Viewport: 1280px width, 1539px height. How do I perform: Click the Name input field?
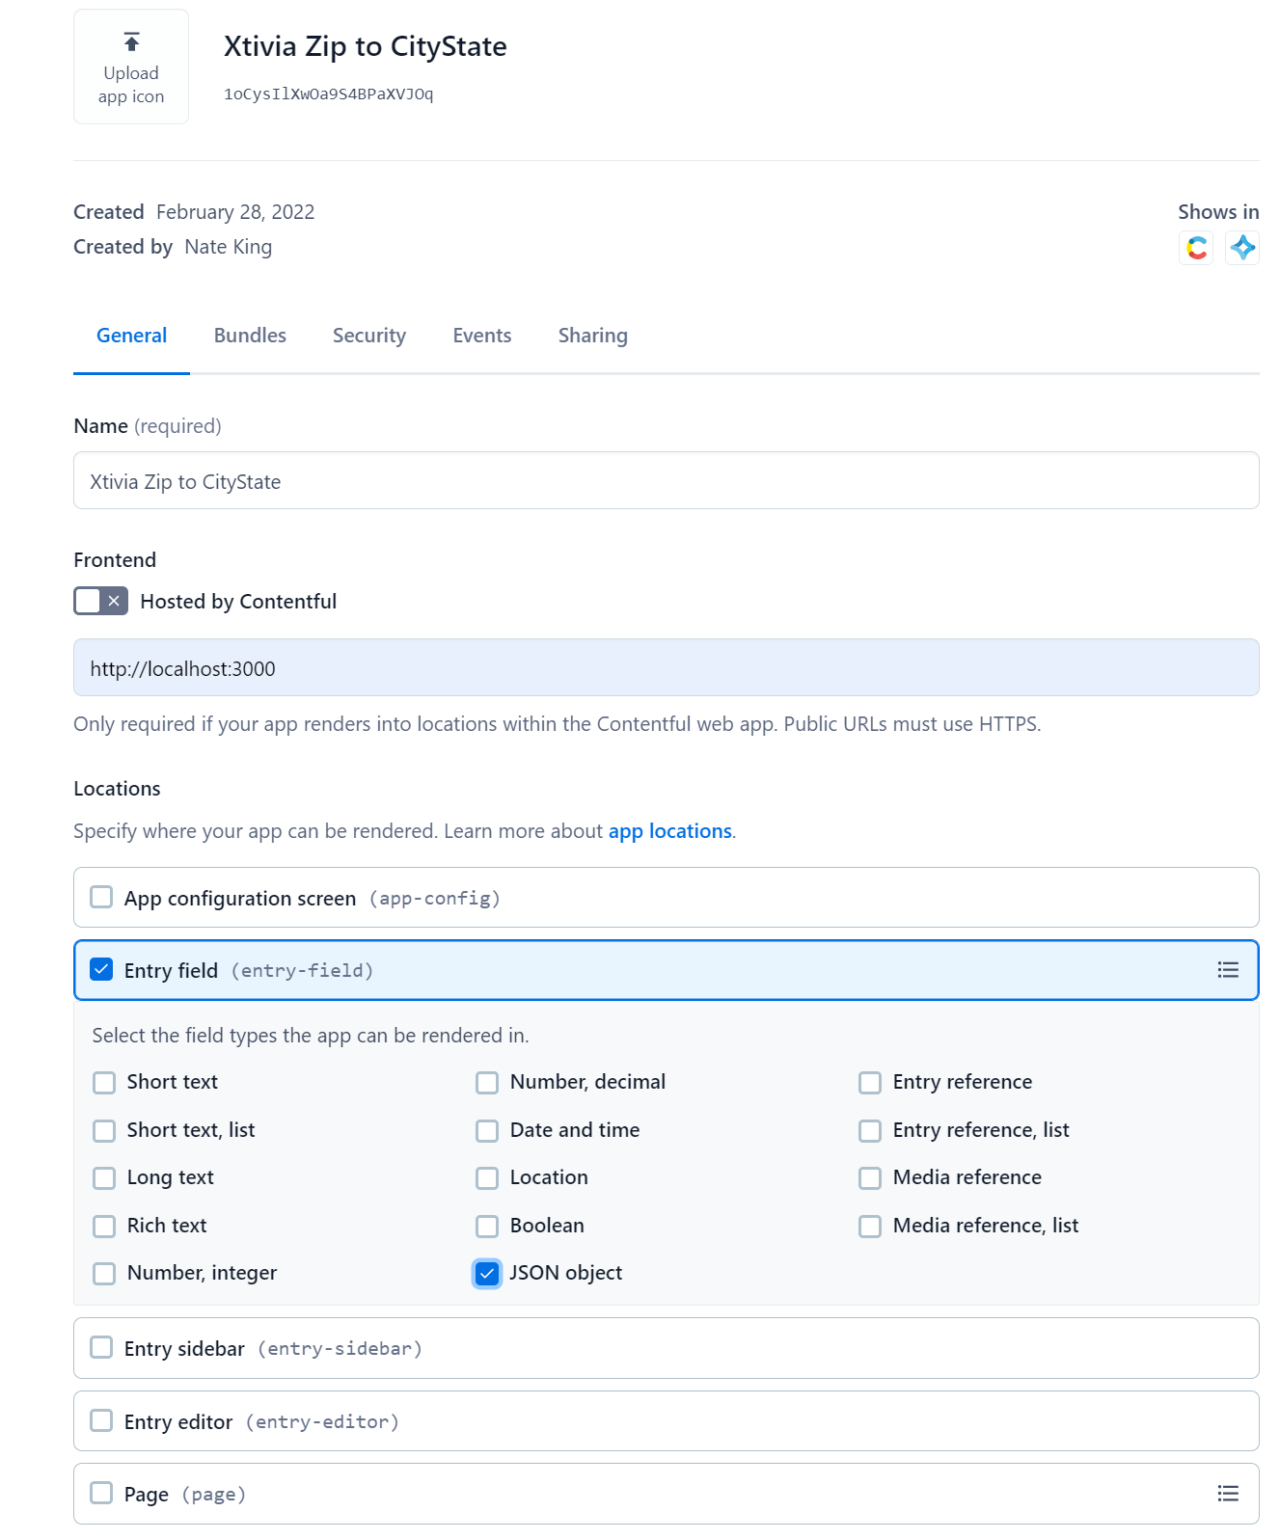[x=666, y=481]
